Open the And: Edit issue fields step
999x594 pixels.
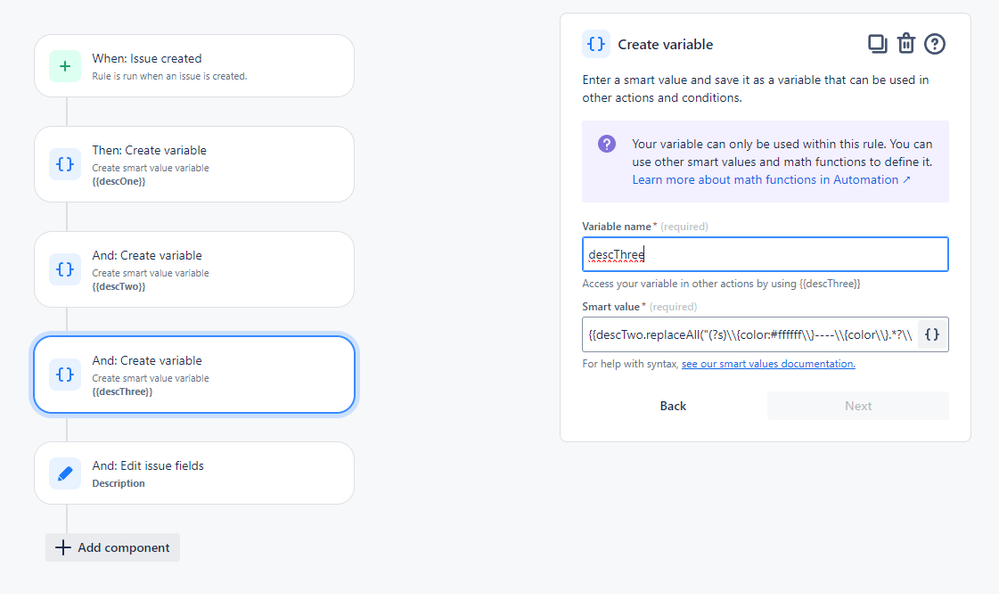coord(194,473)
